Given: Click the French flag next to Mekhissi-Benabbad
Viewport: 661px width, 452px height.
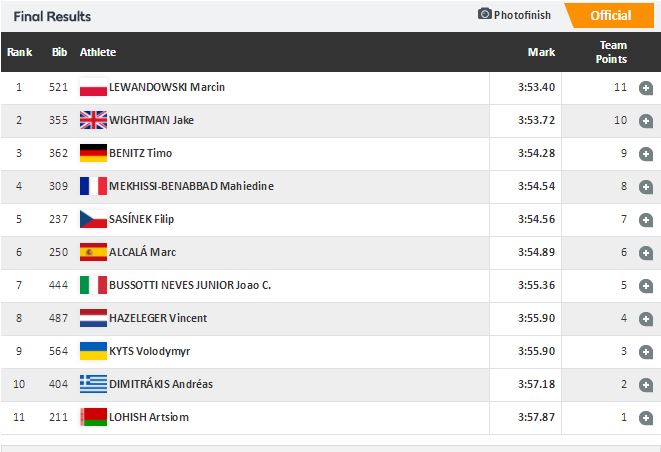Looking at the screenshot, I should click(x=93, y=187).
